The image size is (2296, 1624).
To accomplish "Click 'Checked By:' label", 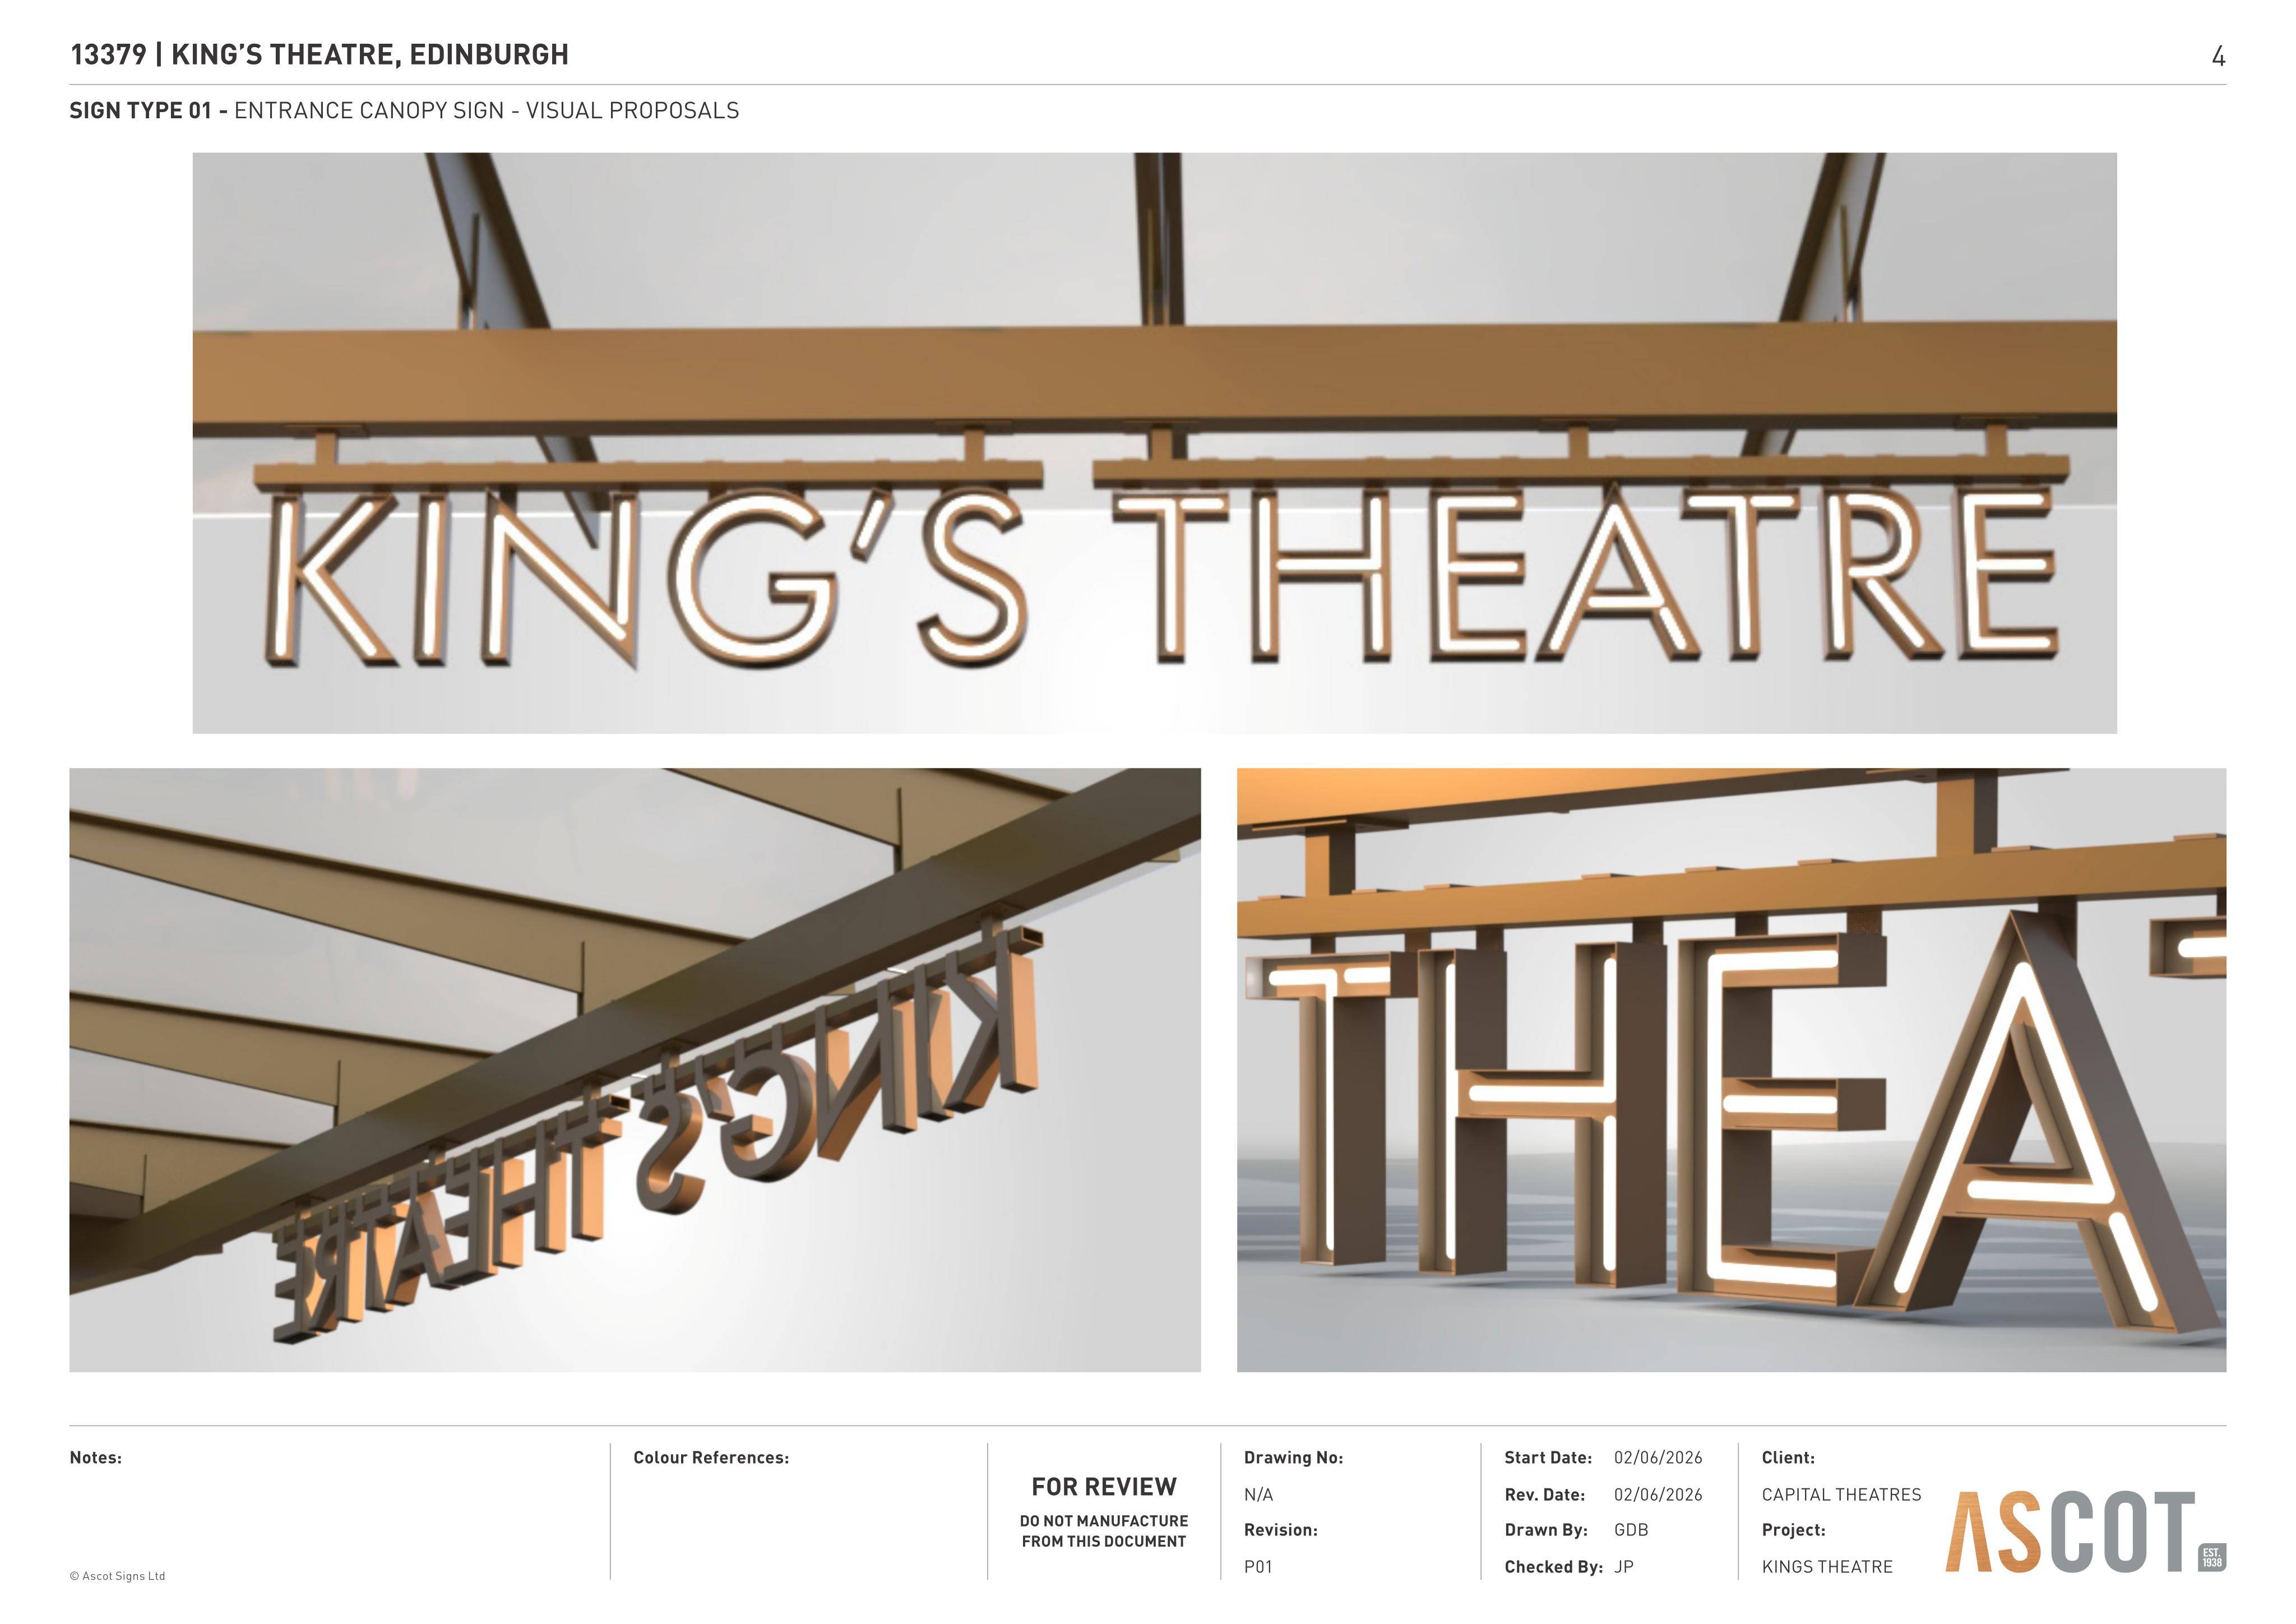I will (1554, 1567).
